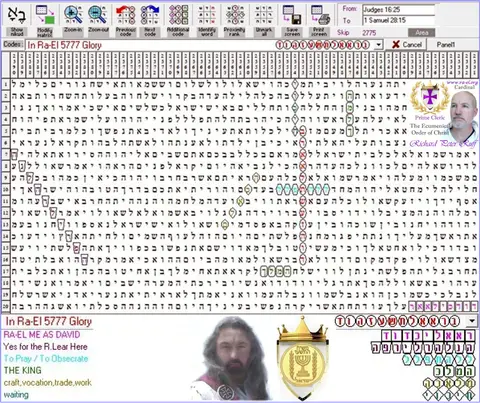Click the red circled Hebrew code above legend

397,321
